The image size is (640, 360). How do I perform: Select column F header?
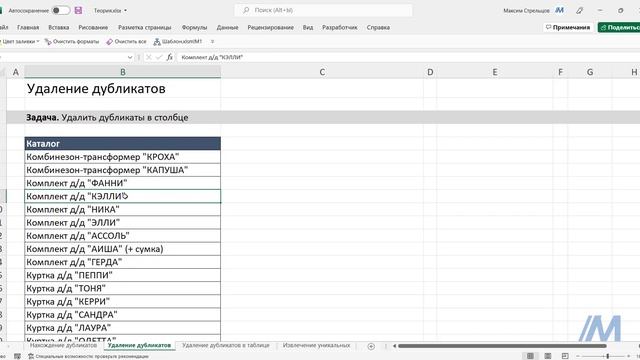click(560, 72)
